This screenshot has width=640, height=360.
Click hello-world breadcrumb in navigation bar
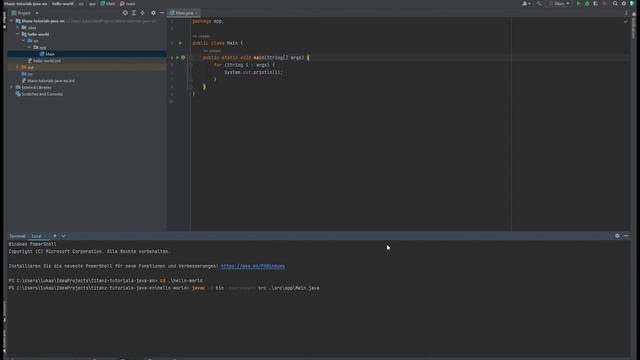click(62, 4)
